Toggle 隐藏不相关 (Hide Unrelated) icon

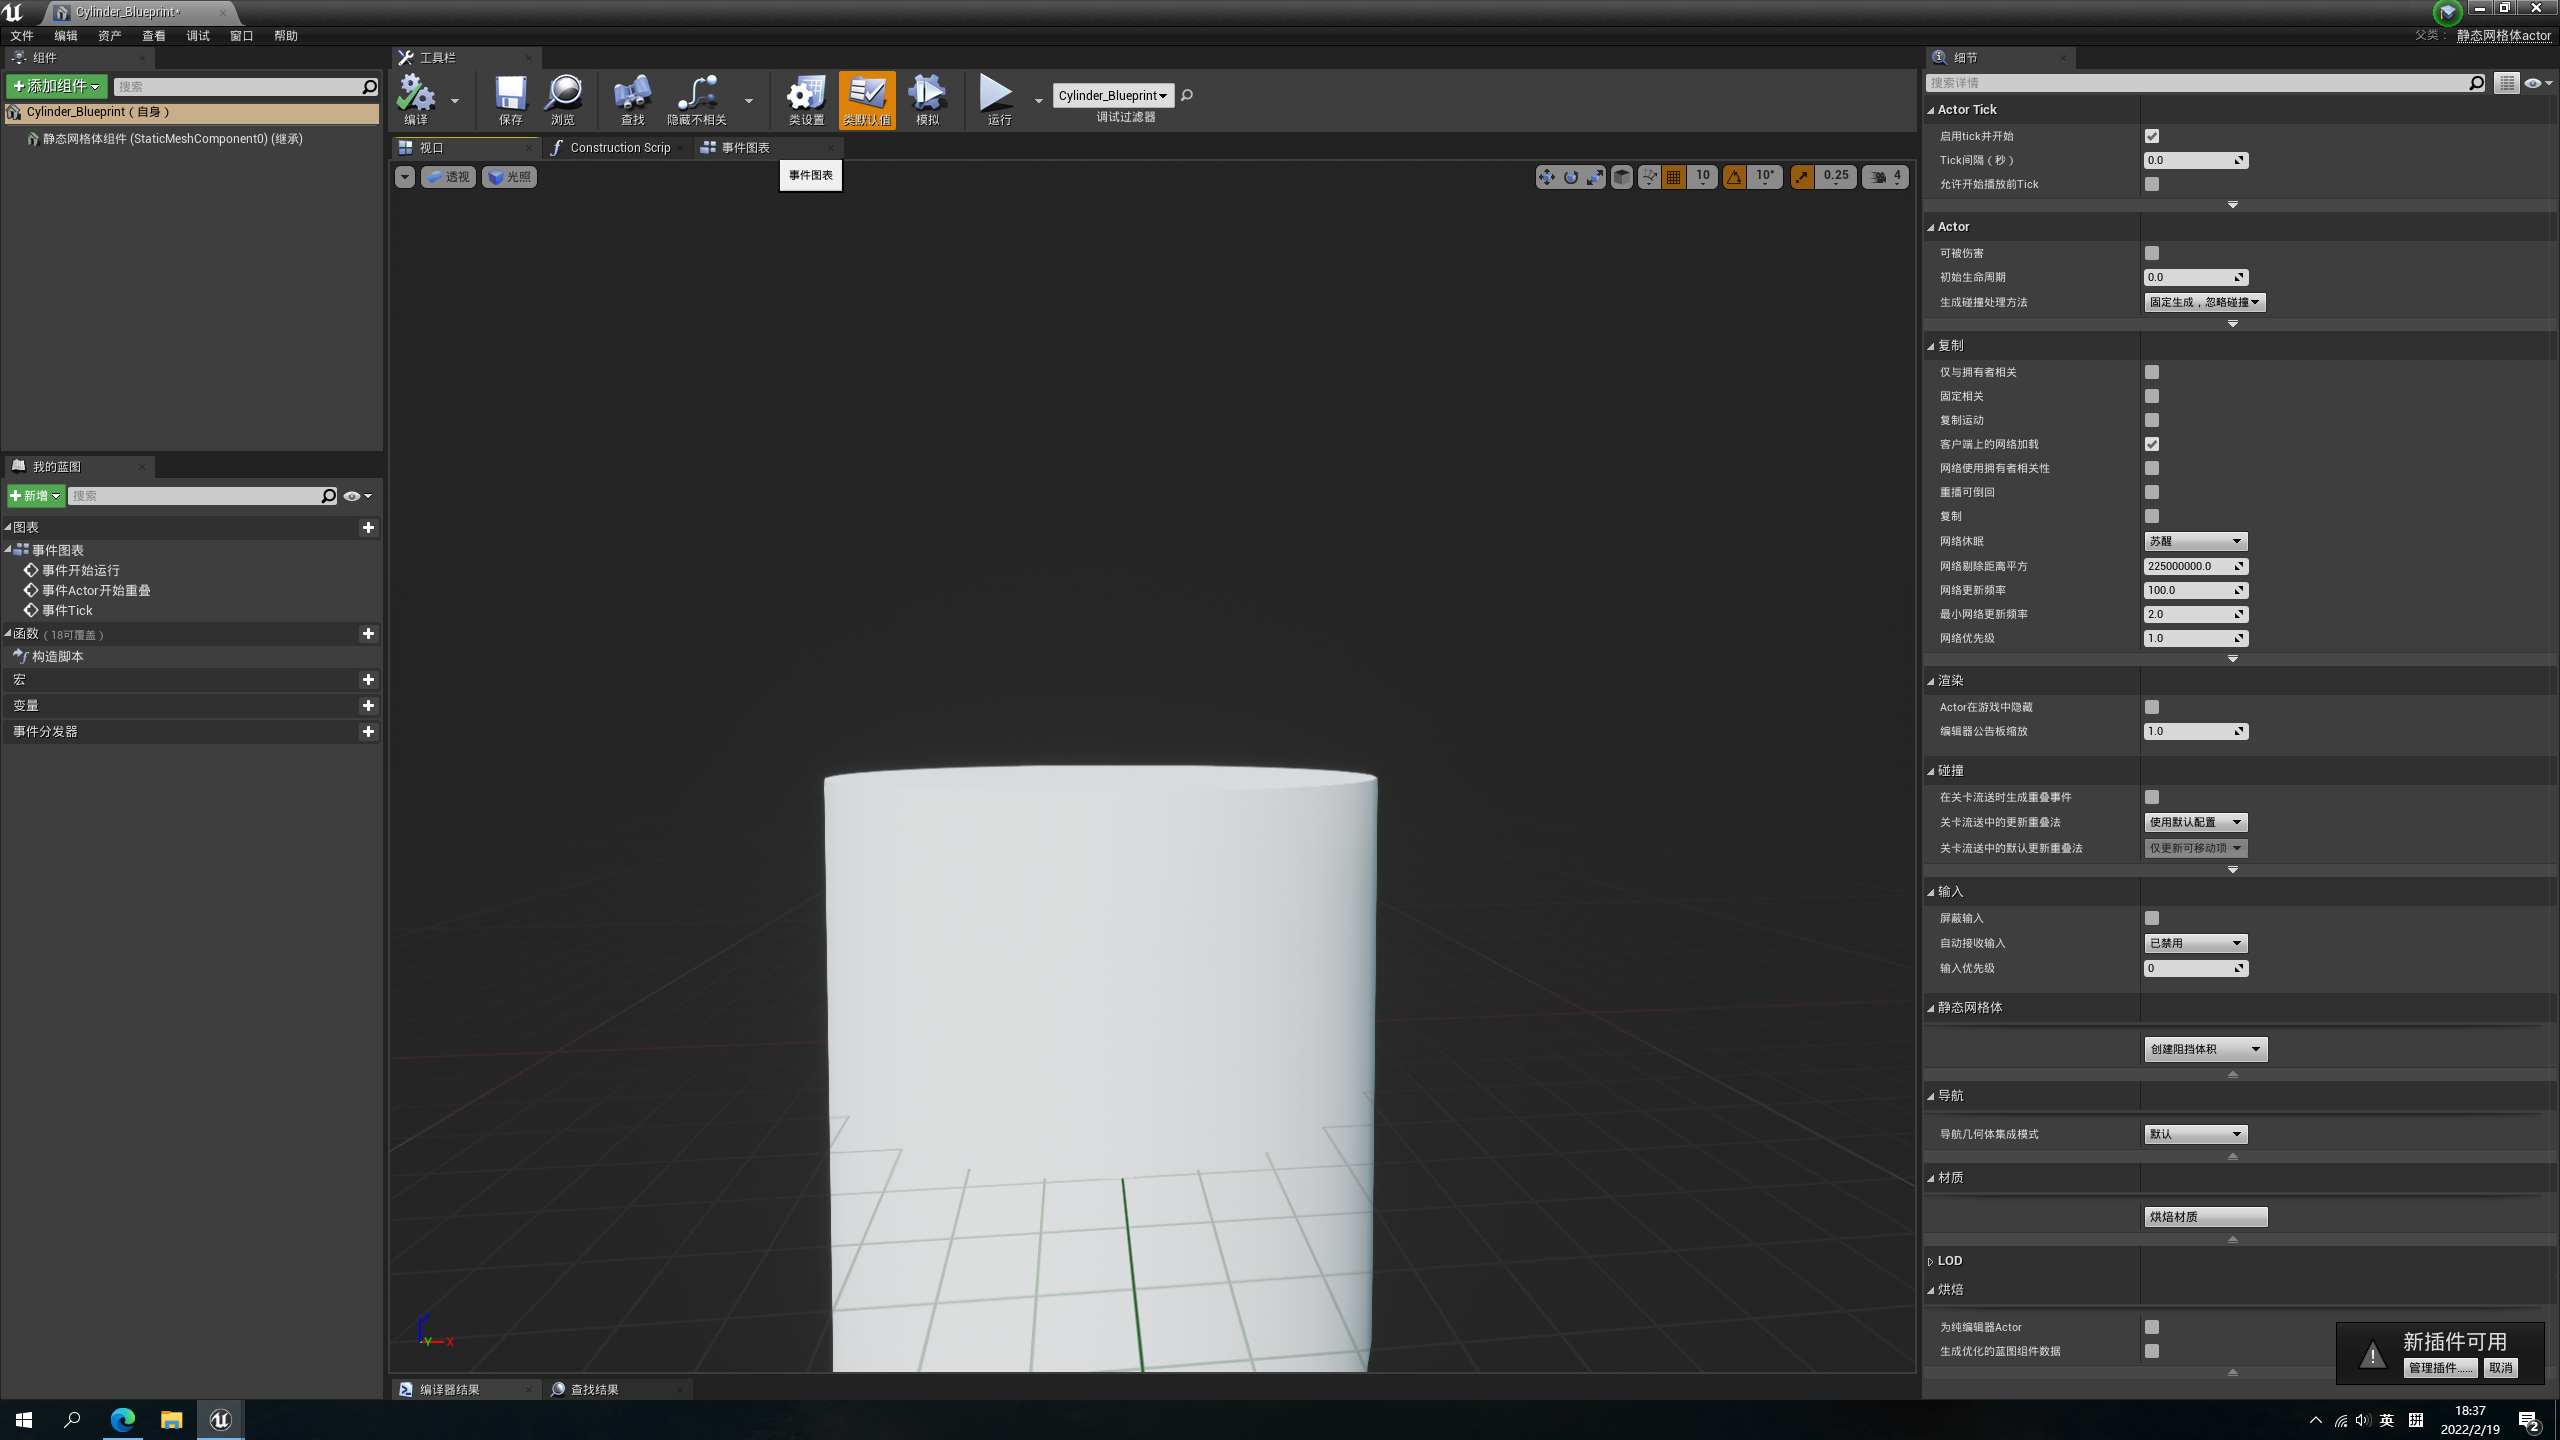[697, 100]
